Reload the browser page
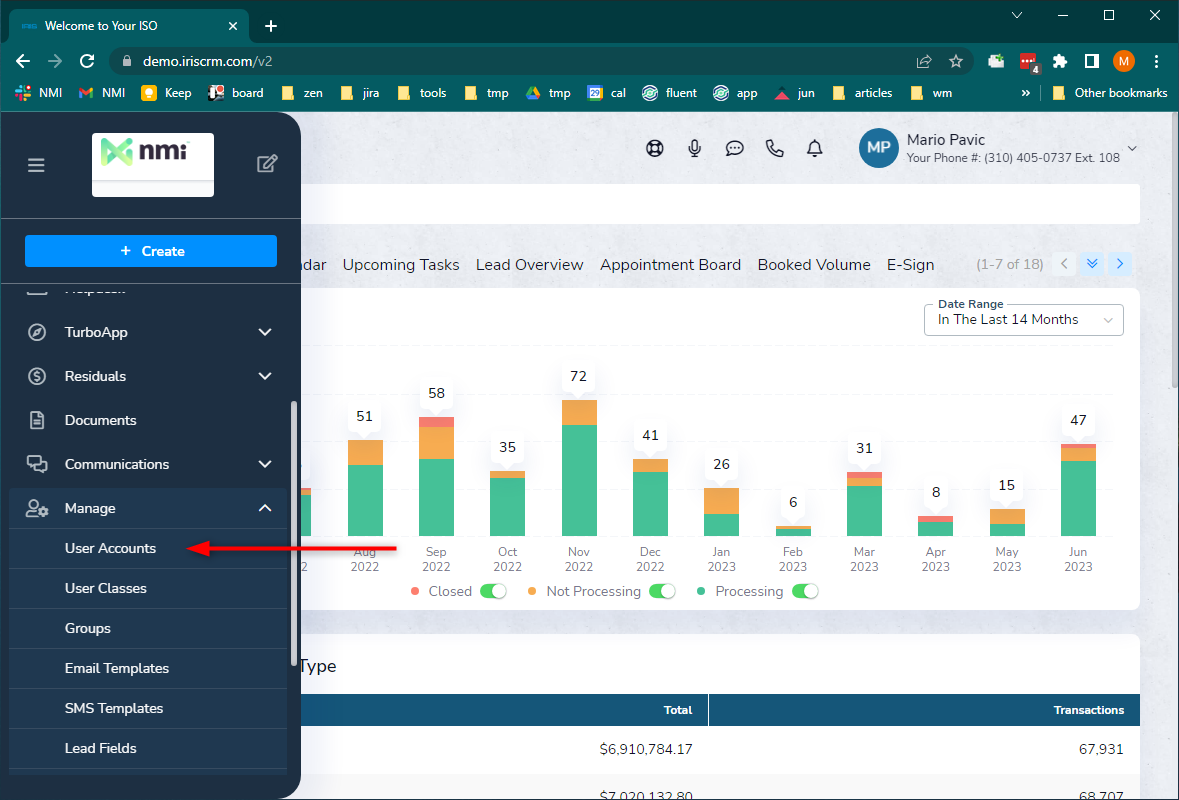The width and height of the screenshot is (1179, 800). (87, 61)
